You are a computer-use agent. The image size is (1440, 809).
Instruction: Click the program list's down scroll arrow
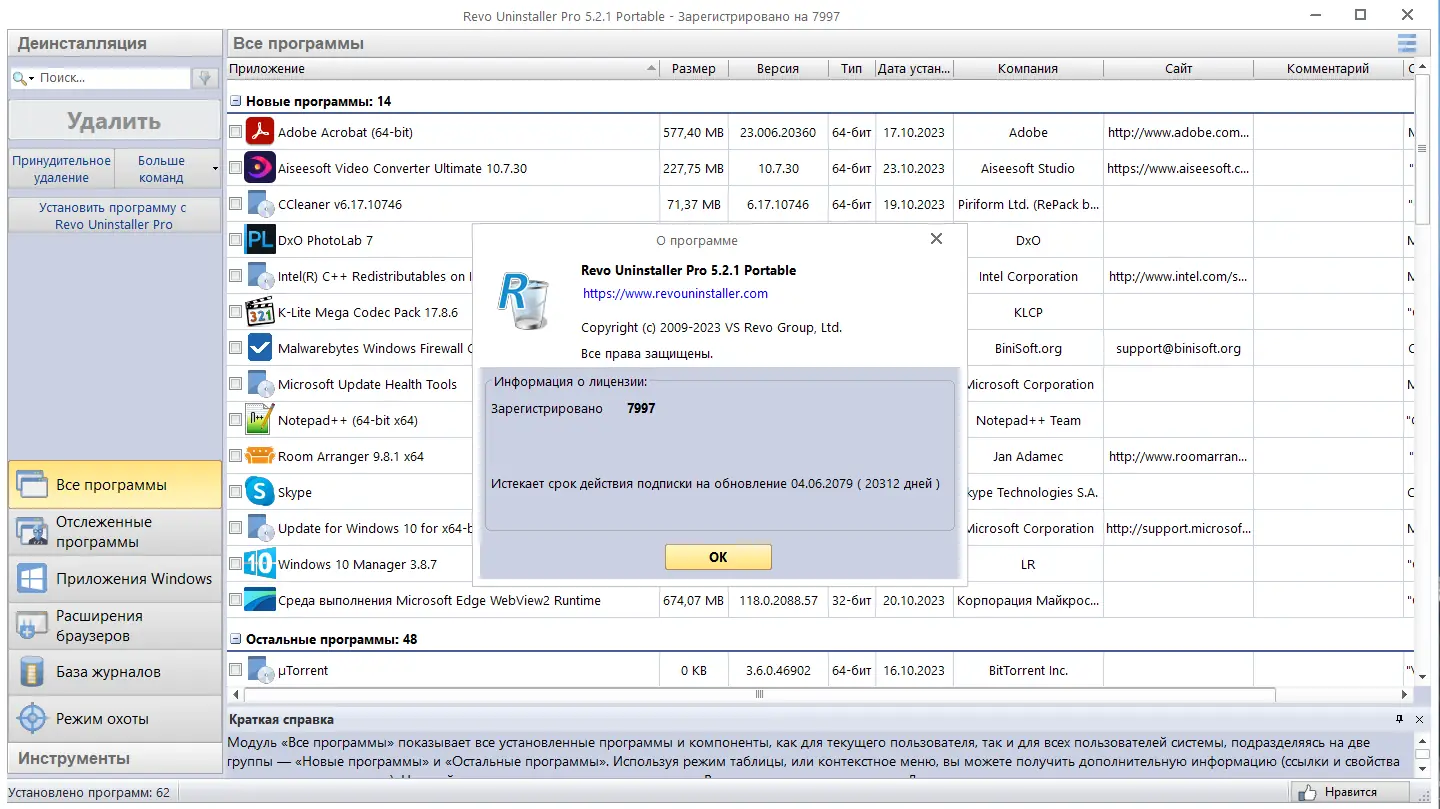(x=1424, y=677)
